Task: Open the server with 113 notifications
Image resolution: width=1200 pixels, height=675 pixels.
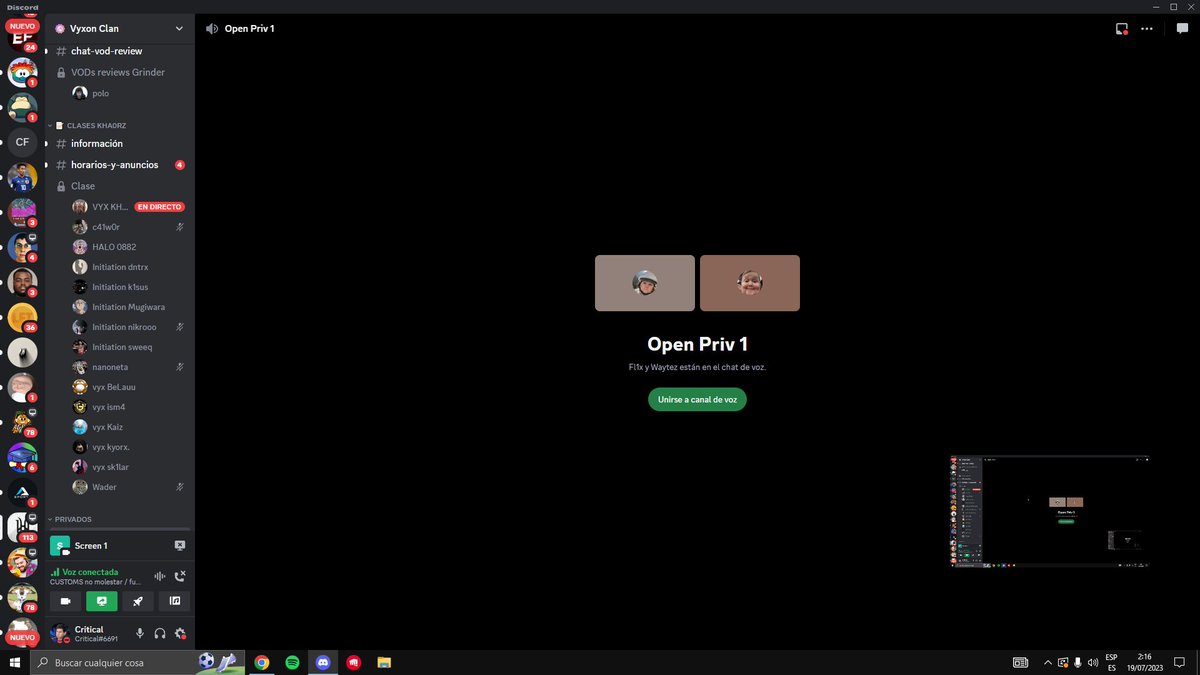Action: [22, 527]
